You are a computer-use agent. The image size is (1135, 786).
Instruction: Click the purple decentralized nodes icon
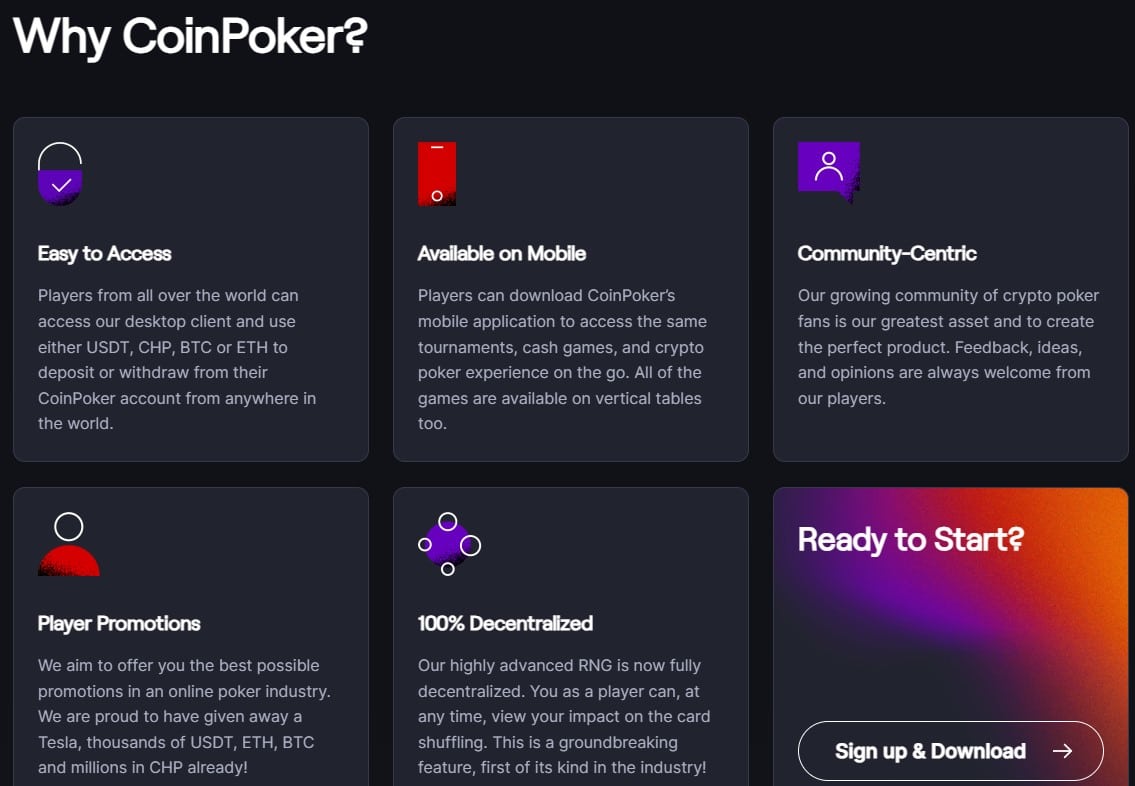[x=448, y=545]
